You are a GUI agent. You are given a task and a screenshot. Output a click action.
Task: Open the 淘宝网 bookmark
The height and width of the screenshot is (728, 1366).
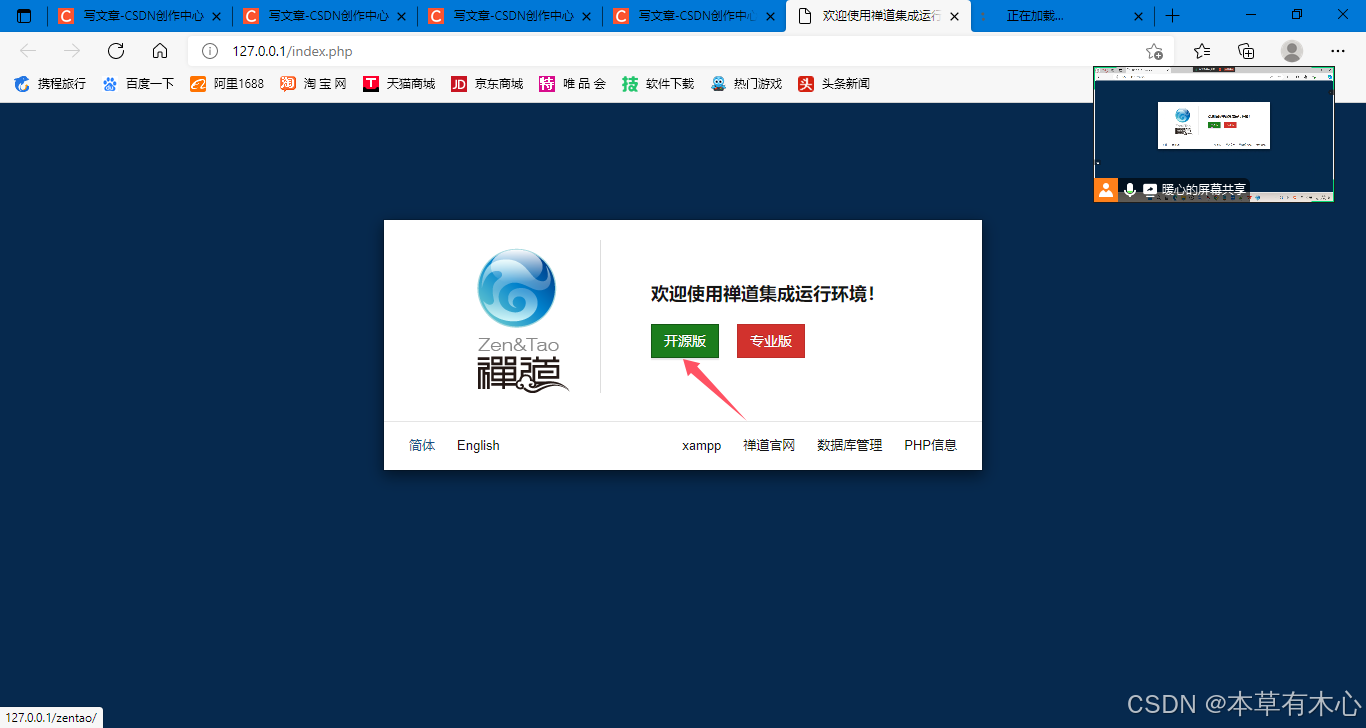click(313, 84)
